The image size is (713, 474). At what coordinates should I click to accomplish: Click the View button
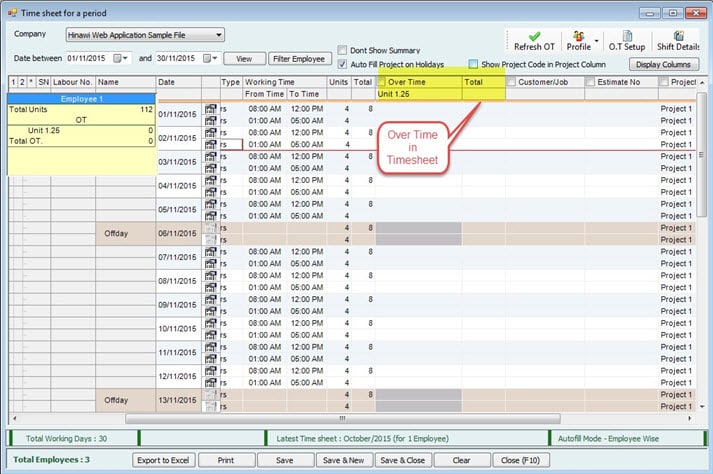click(x=244, y=59)
